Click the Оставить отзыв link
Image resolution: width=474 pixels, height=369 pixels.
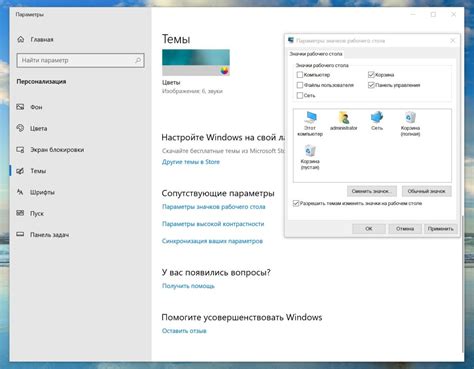[184, 331]
